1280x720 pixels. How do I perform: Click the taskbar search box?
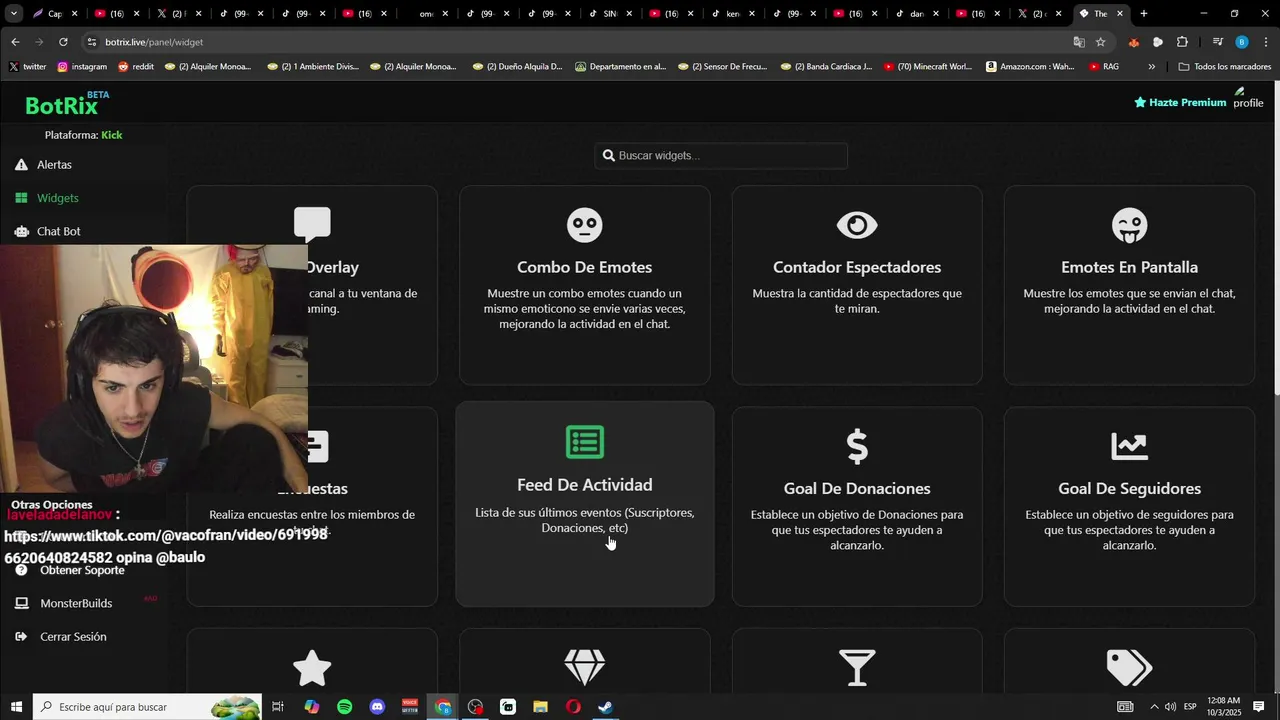tap(147, 707)
